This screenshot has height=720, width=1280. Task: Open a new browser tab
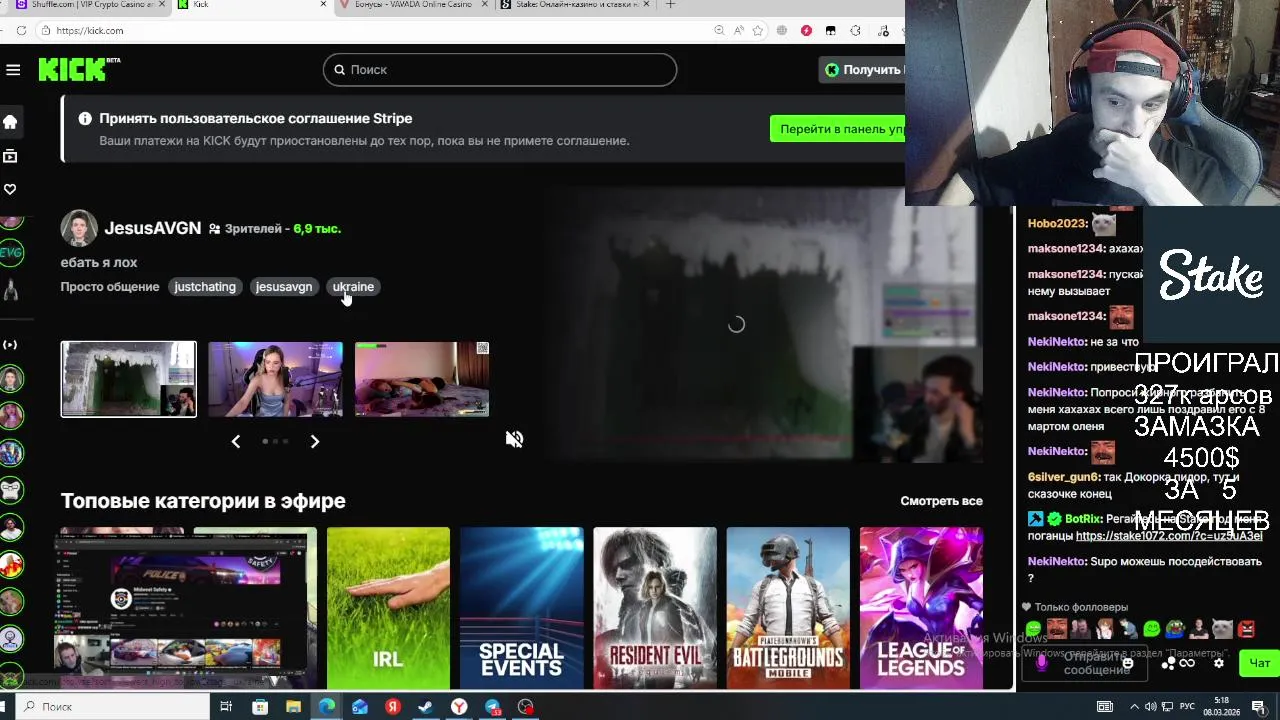click(670, 4)
